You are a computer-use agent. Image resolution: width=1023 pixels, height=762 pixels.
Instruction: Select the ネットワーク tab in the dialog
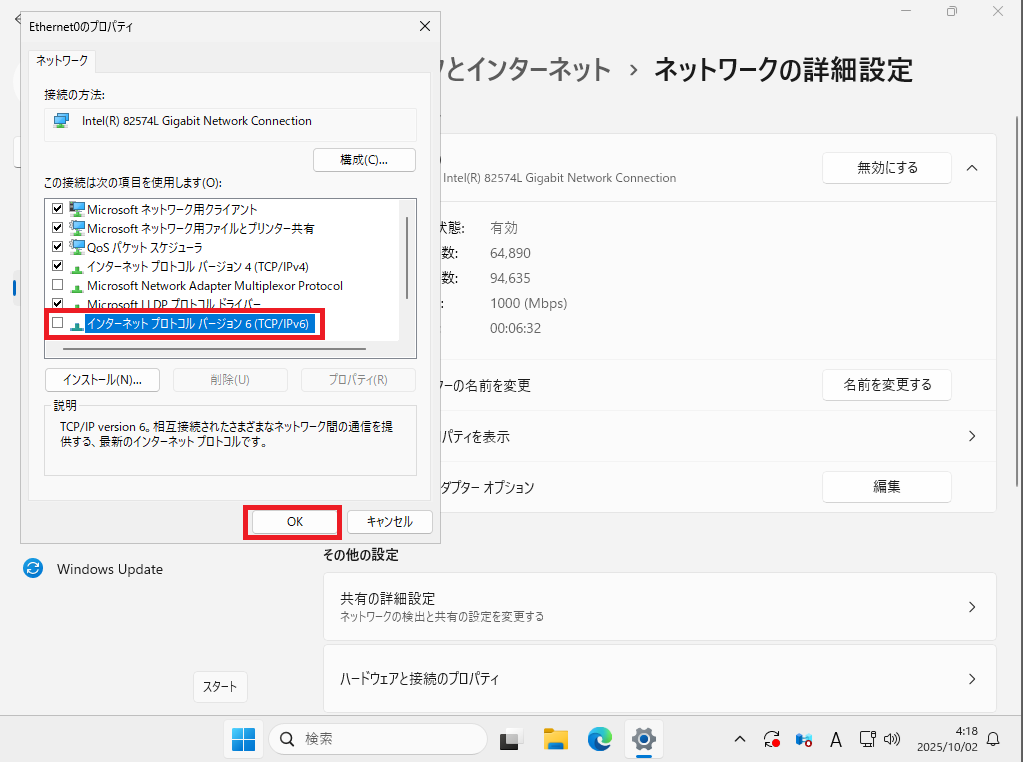[62, 61]
